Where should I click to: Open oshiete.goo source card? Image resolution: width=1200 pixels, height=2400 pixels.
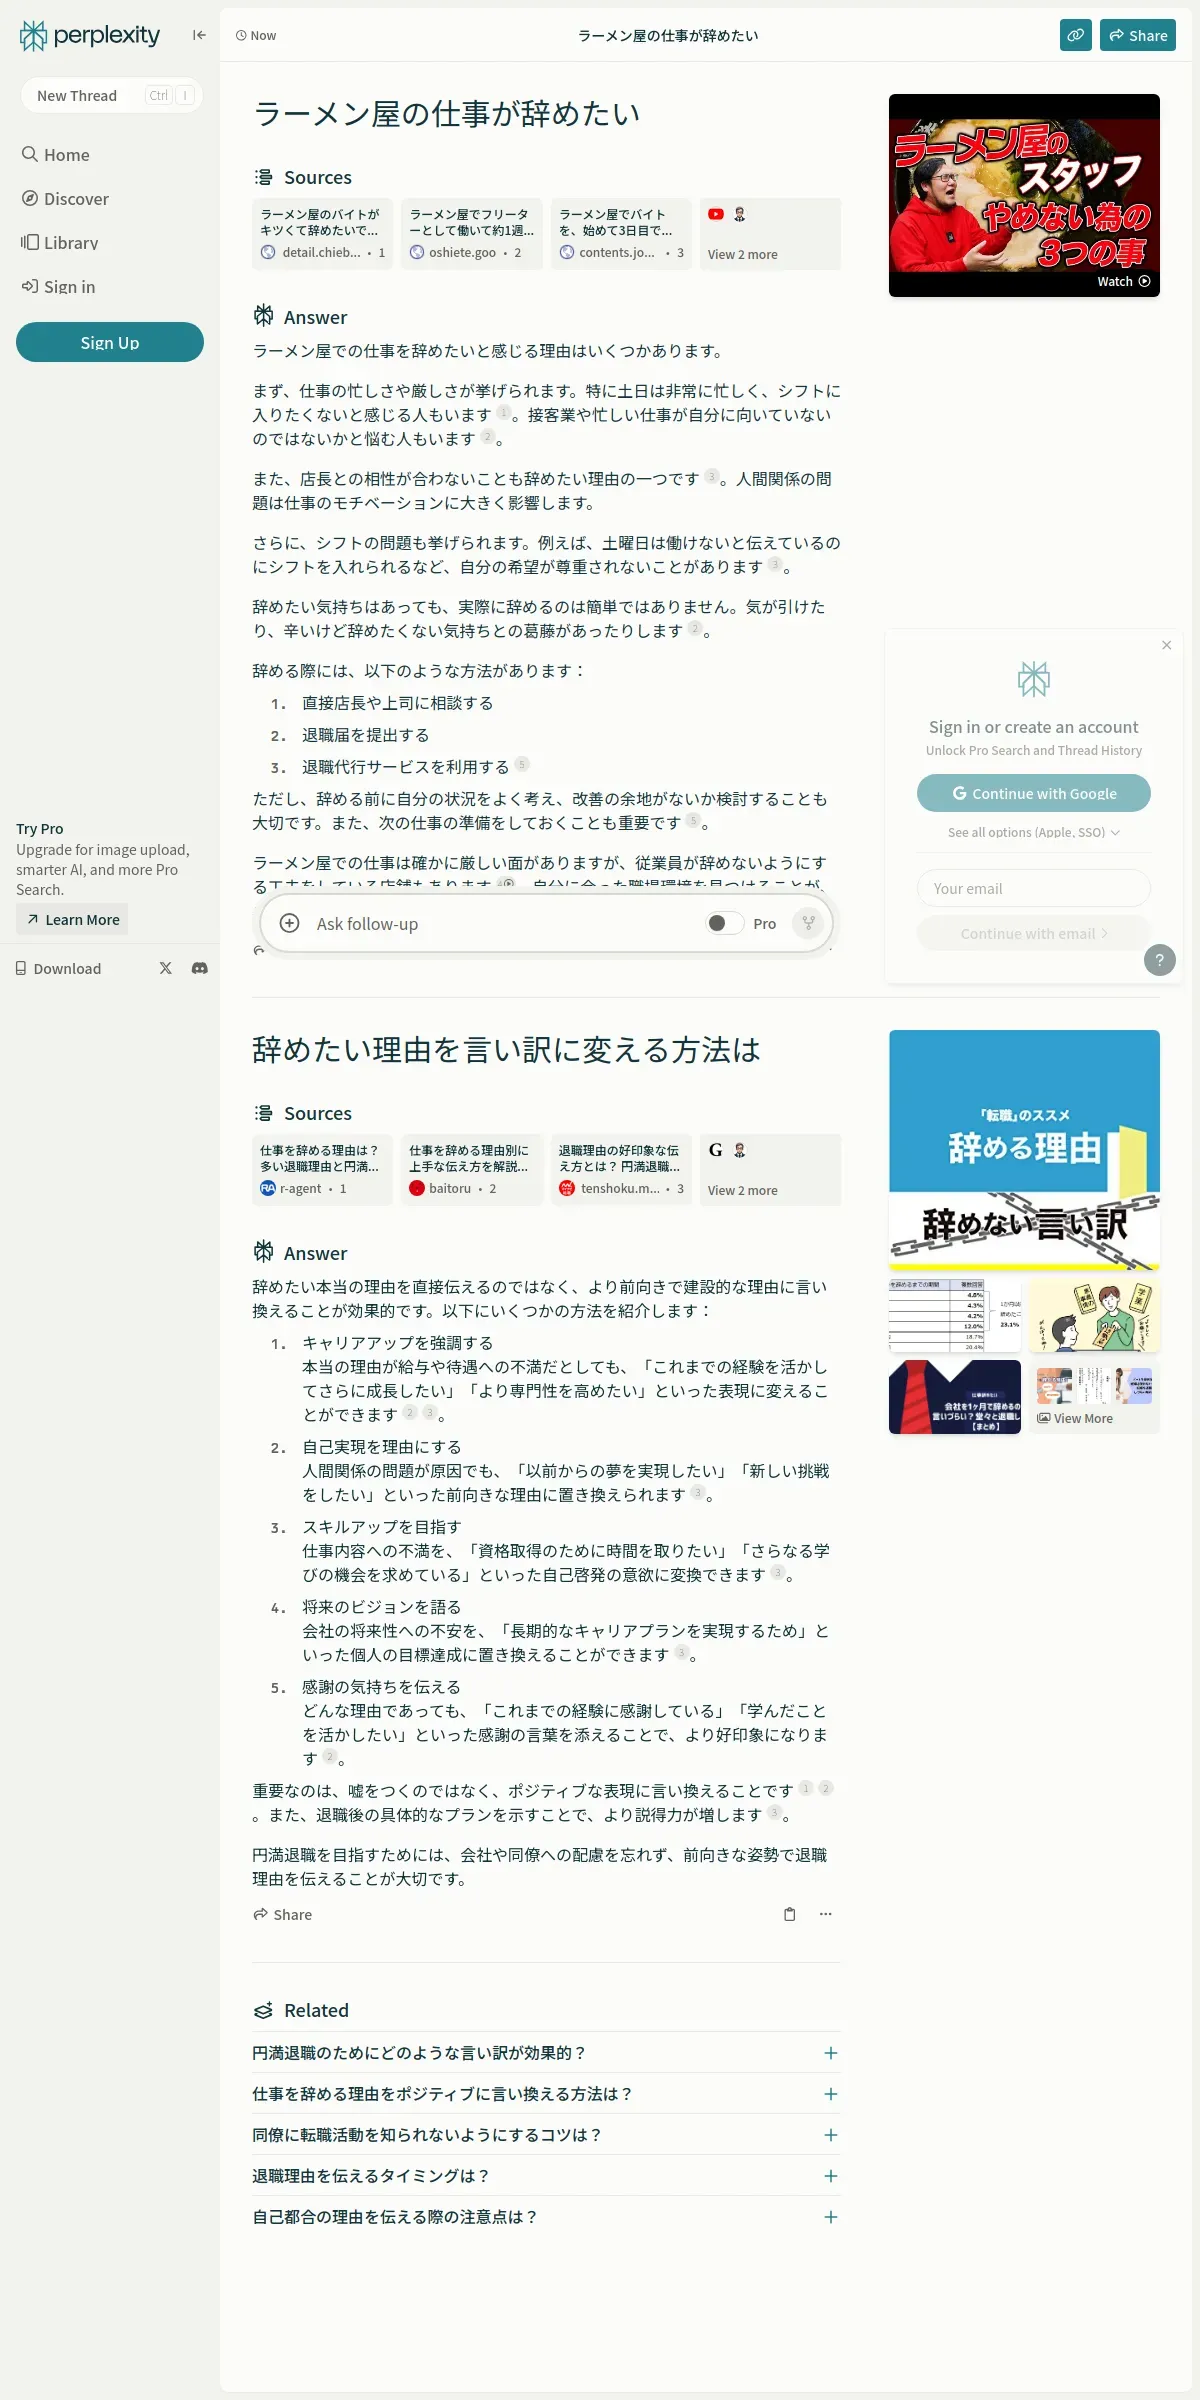tap(472, 234)
